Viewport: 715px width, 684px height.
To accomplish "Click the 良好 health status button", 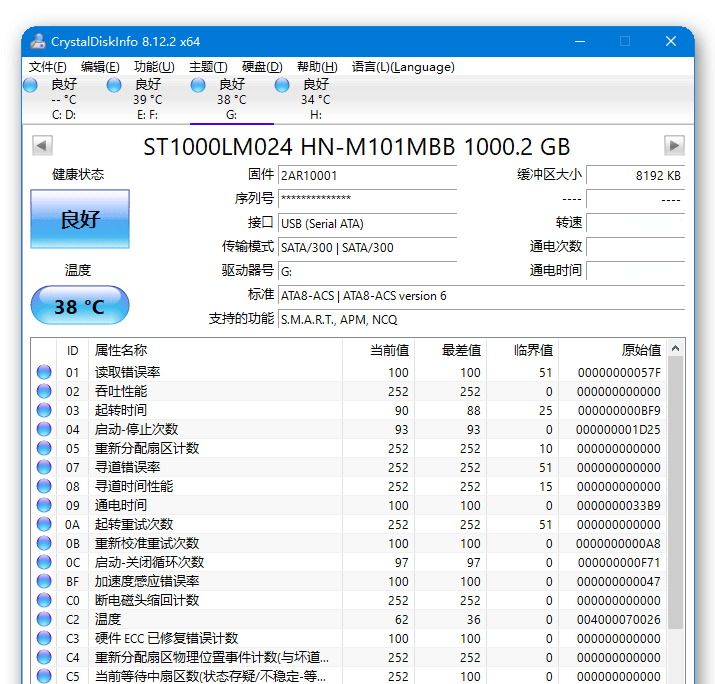I will point(80,219).
